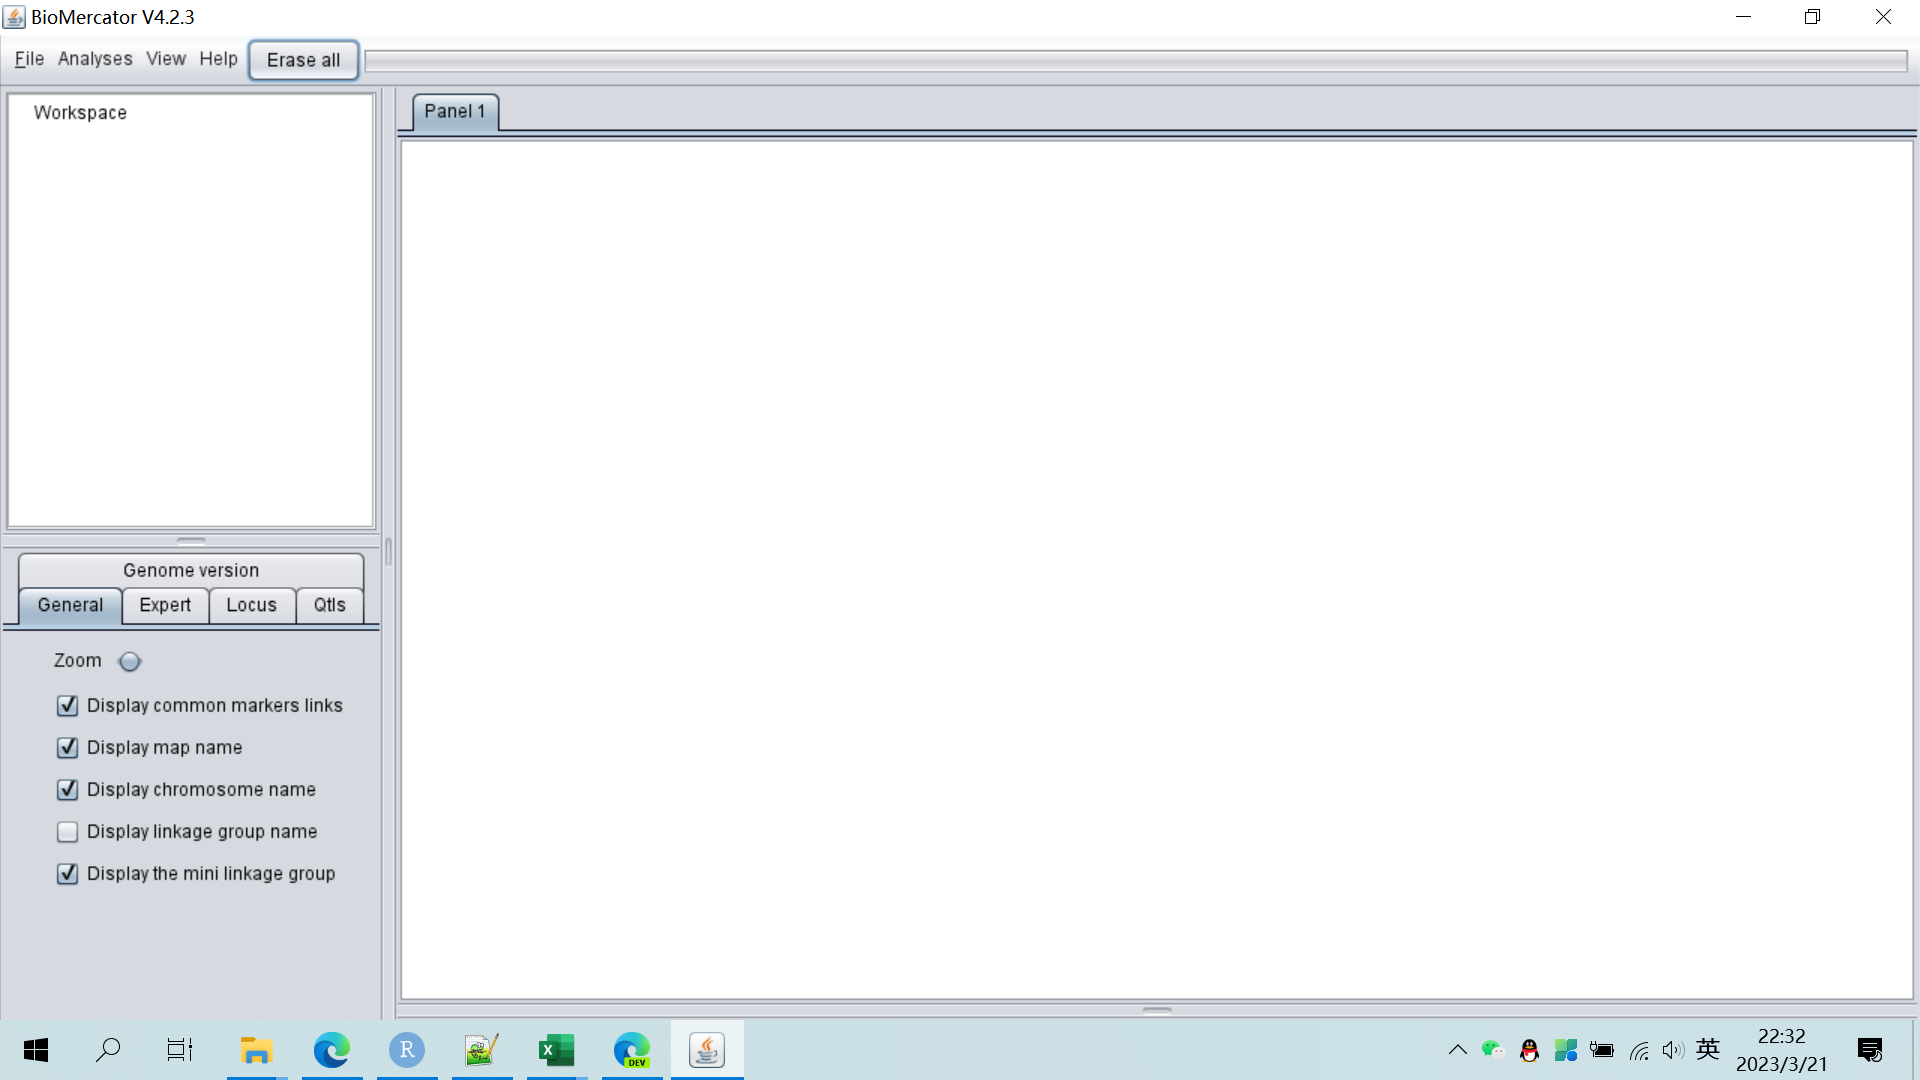The image size is (1920, 1080).
Task: Open the Microsoft Edge browser icon
Action: point(331,1050)
